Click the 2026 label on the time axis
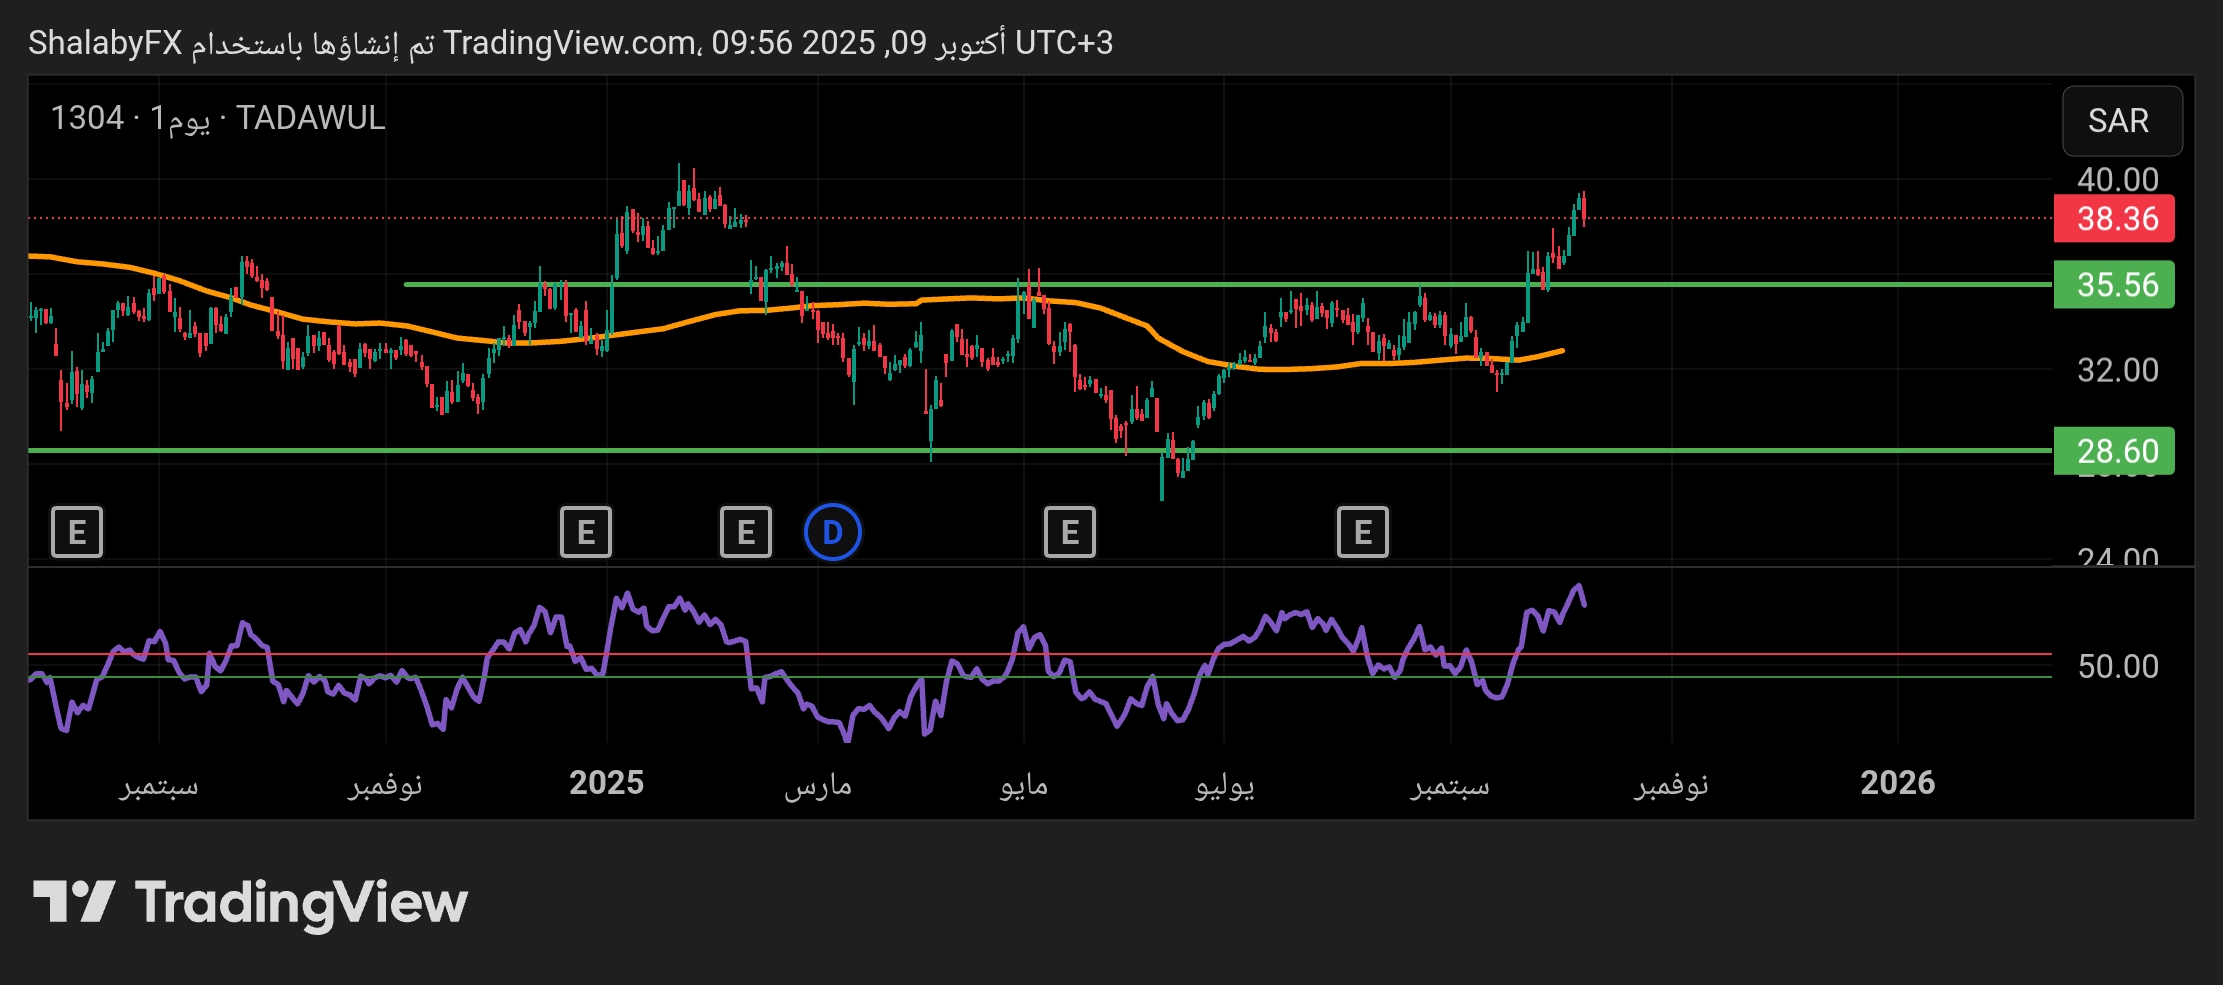 [x=1897, y=783]
